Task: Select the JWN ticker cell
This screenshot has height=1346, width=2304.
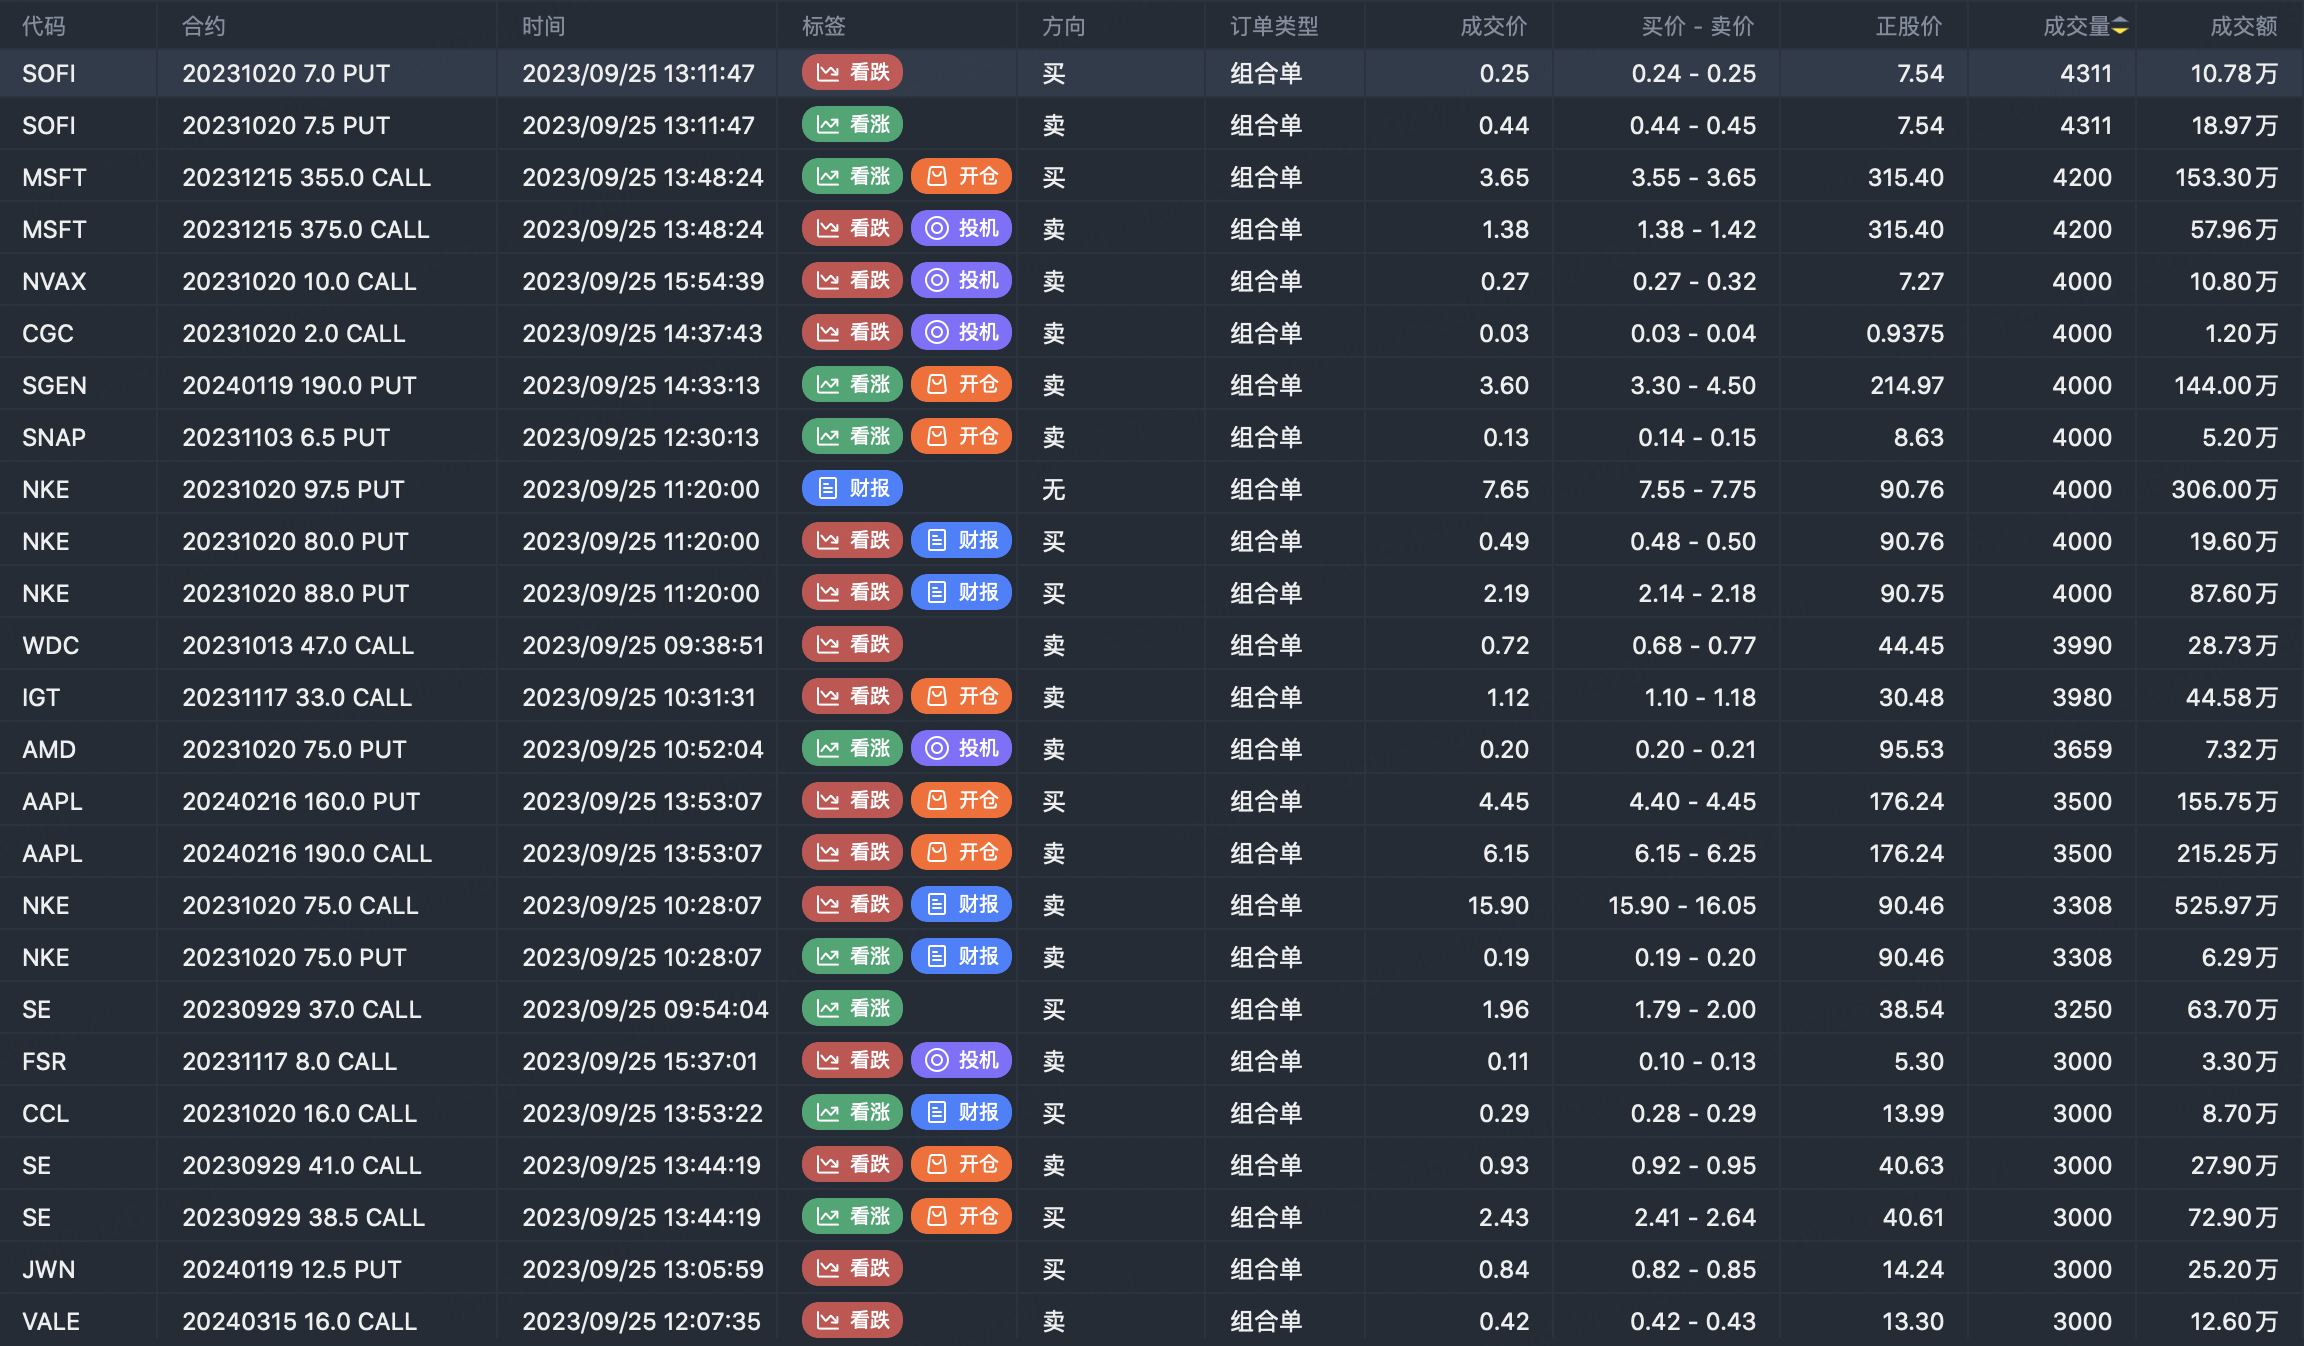Action: 48,1269
